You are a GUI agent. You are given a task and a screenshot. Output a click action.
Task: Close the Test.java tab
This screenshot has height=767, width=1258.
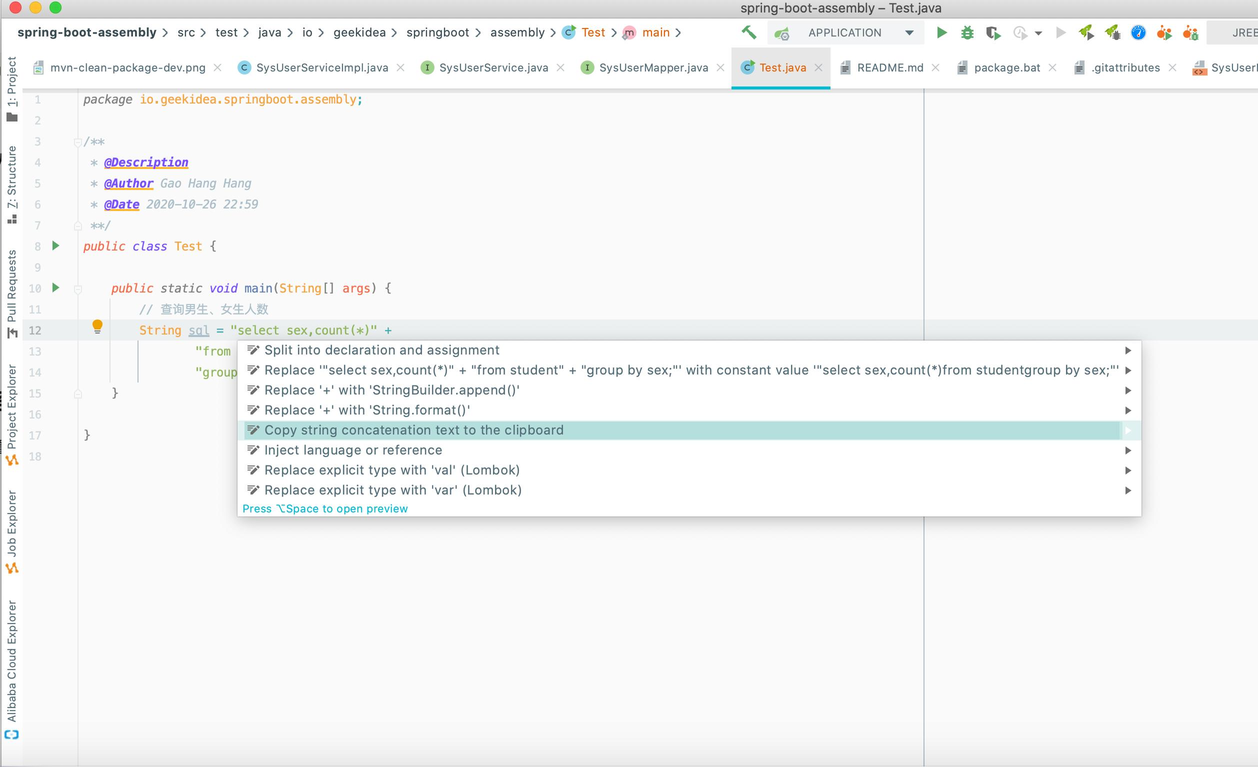pyautogui.click(x=818, y=68)
